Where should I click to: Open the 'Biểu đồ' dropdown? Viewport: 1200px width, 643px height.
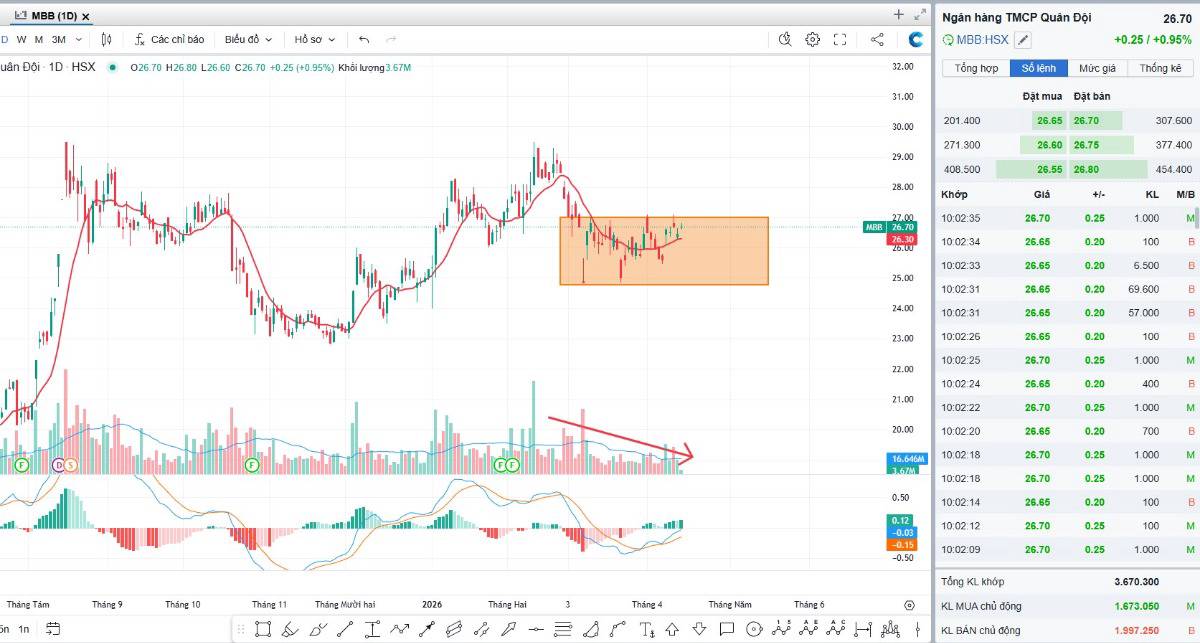pyautogui.click(x=248, y=39)
